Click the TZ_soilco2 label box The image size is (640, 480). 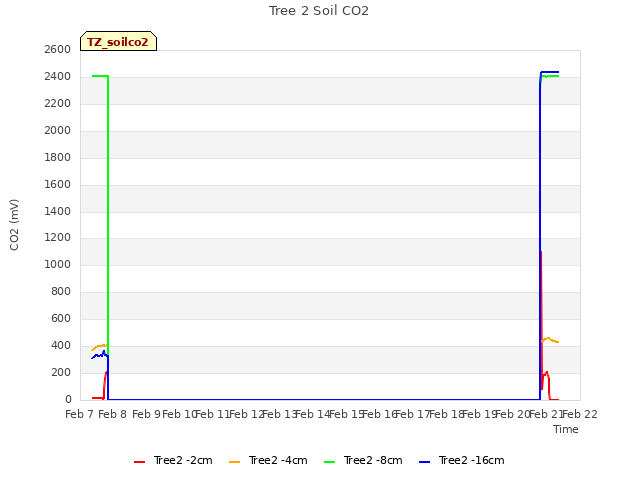click(118, 41)
